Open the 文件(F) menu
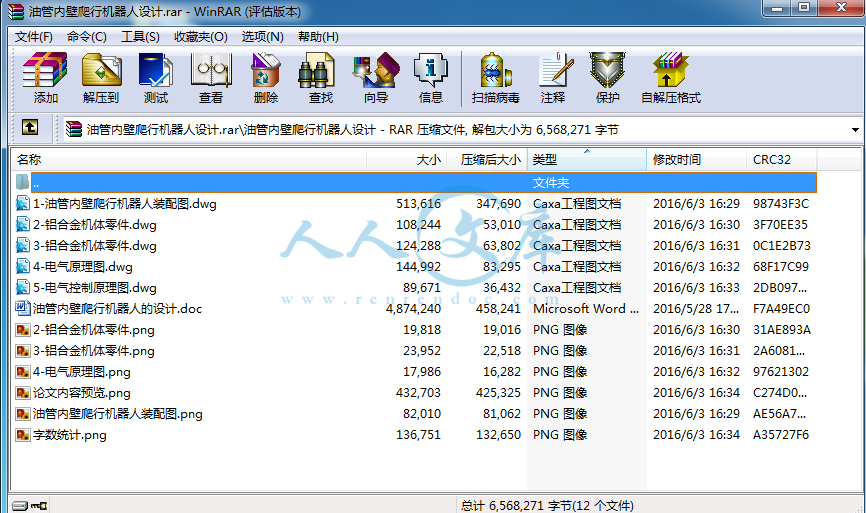Screen dimensions: 866x513 click(33, 37)
